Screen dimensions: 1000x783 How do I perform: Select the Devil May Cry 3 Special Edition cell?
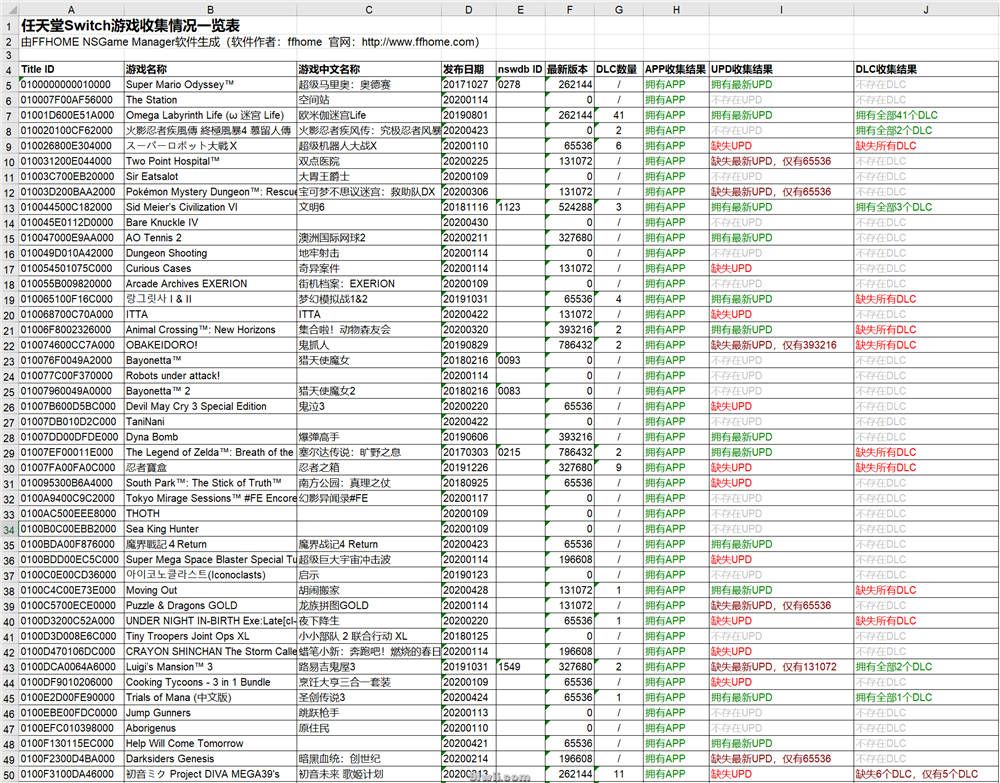click(x=210, y=406)
